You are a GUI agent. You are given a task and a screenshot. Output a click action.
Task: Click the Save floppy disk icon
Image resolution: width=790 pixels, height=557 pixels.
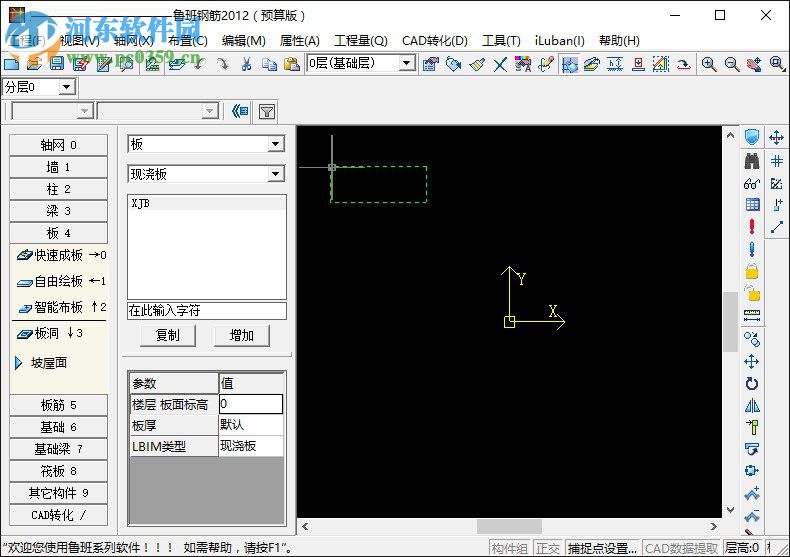click(x=57, y=64)
